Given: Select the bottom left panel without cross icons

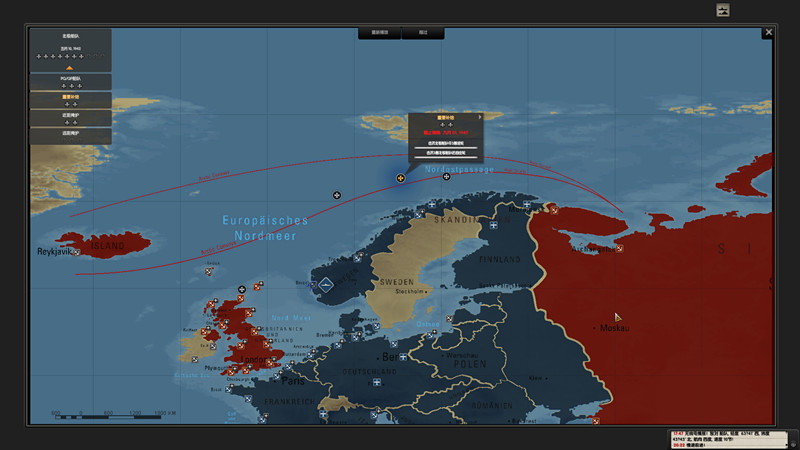Looking at the screenshot, I should point(70,136).
